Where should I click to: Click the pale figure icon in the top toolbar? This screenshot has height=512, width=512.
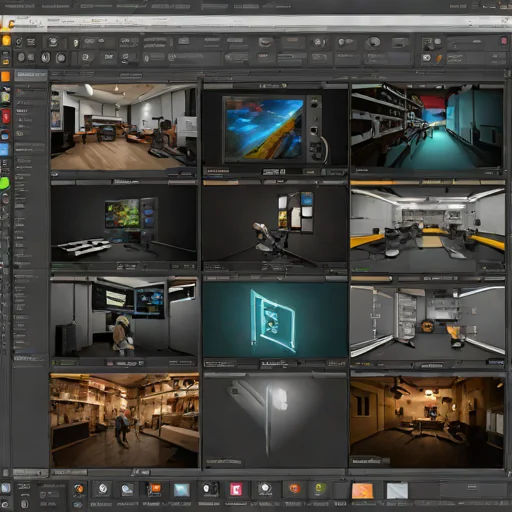(x=76, y=43)
